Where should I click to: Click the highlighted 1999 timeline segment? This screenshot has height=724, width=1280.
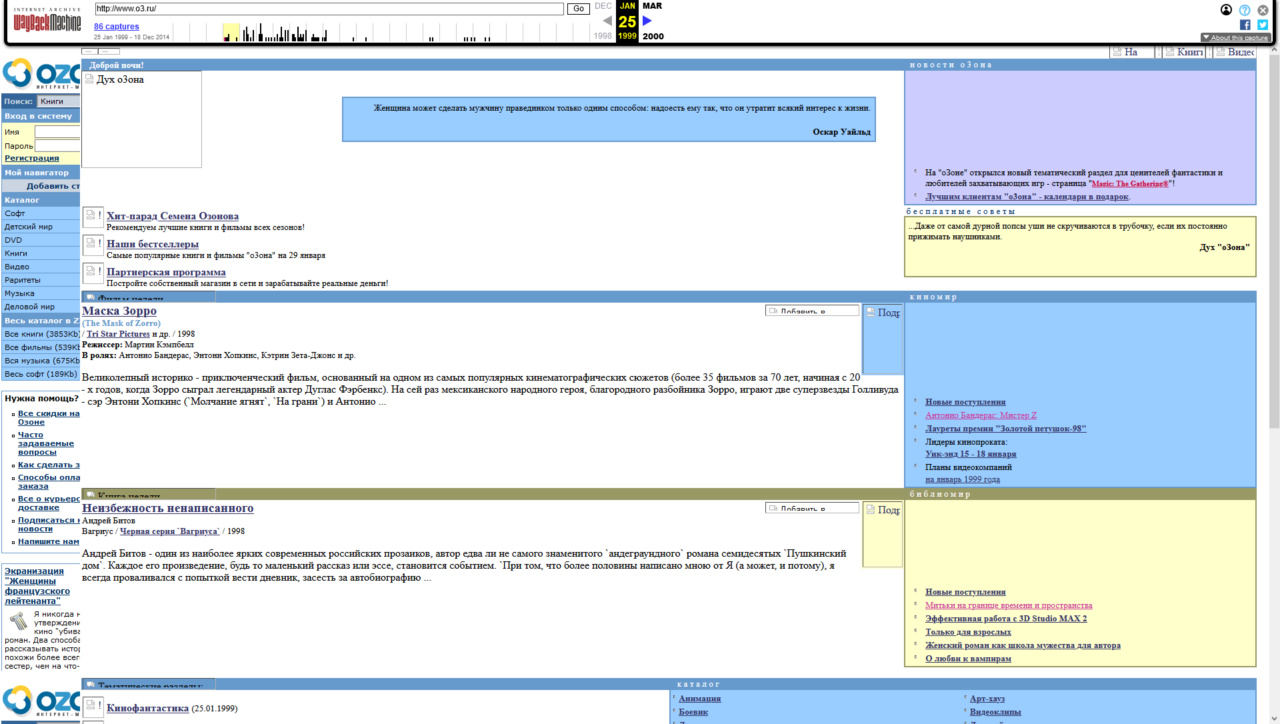coord(231,33)
